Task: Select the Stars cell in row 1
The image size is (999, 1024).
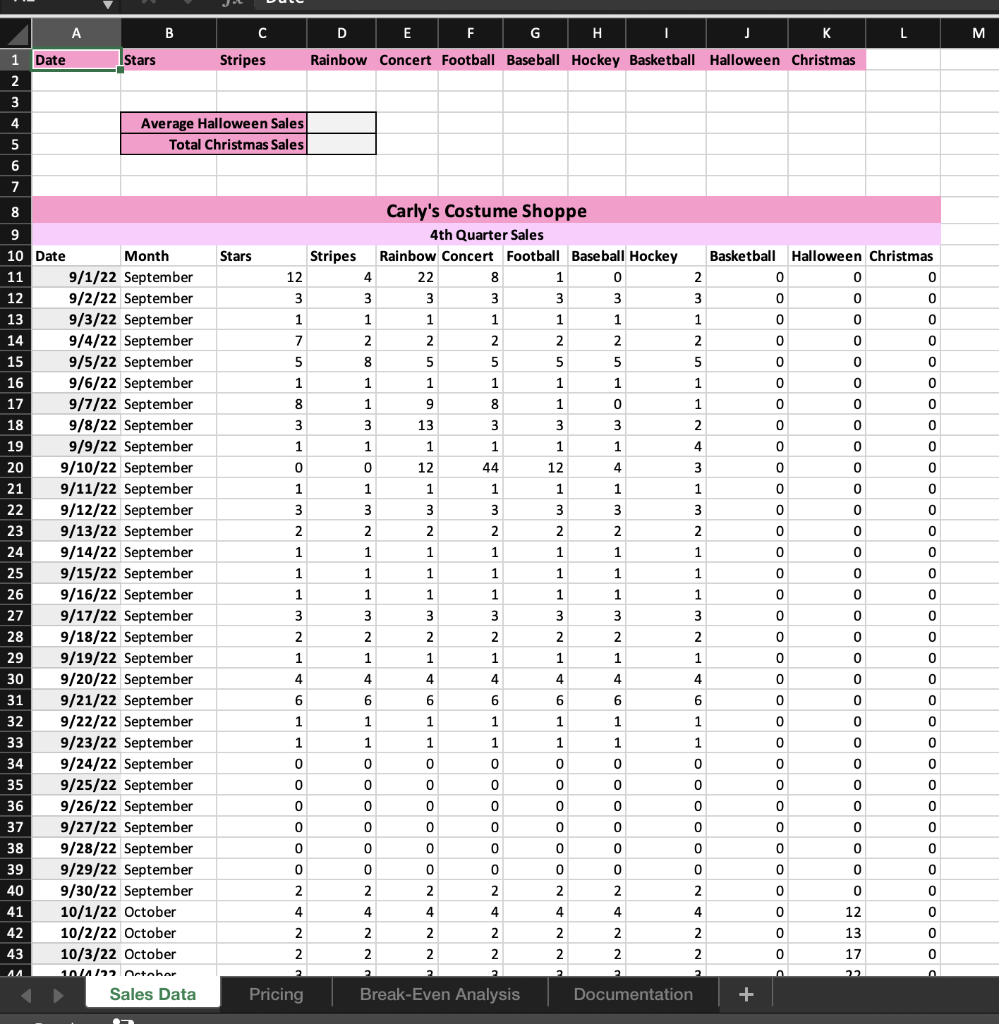Action: [168, 60]
